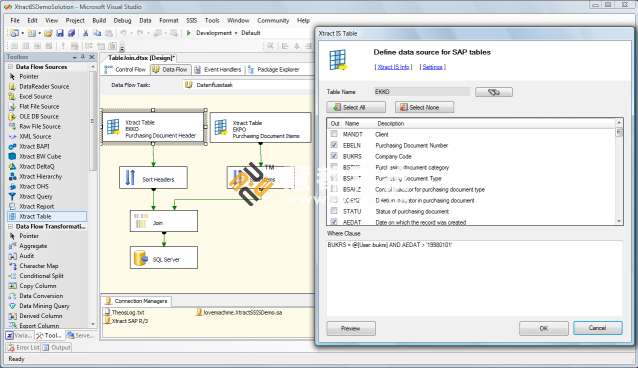This screenshot has width=638, height=368.
Task: Collapse the Data Flow Transformations group
Action: [10, 226]
